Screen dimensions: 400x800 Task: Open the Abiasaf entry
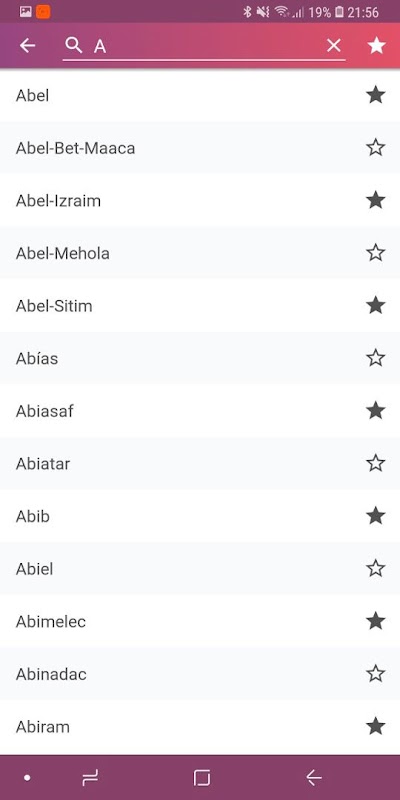click(x=200, y=411)
